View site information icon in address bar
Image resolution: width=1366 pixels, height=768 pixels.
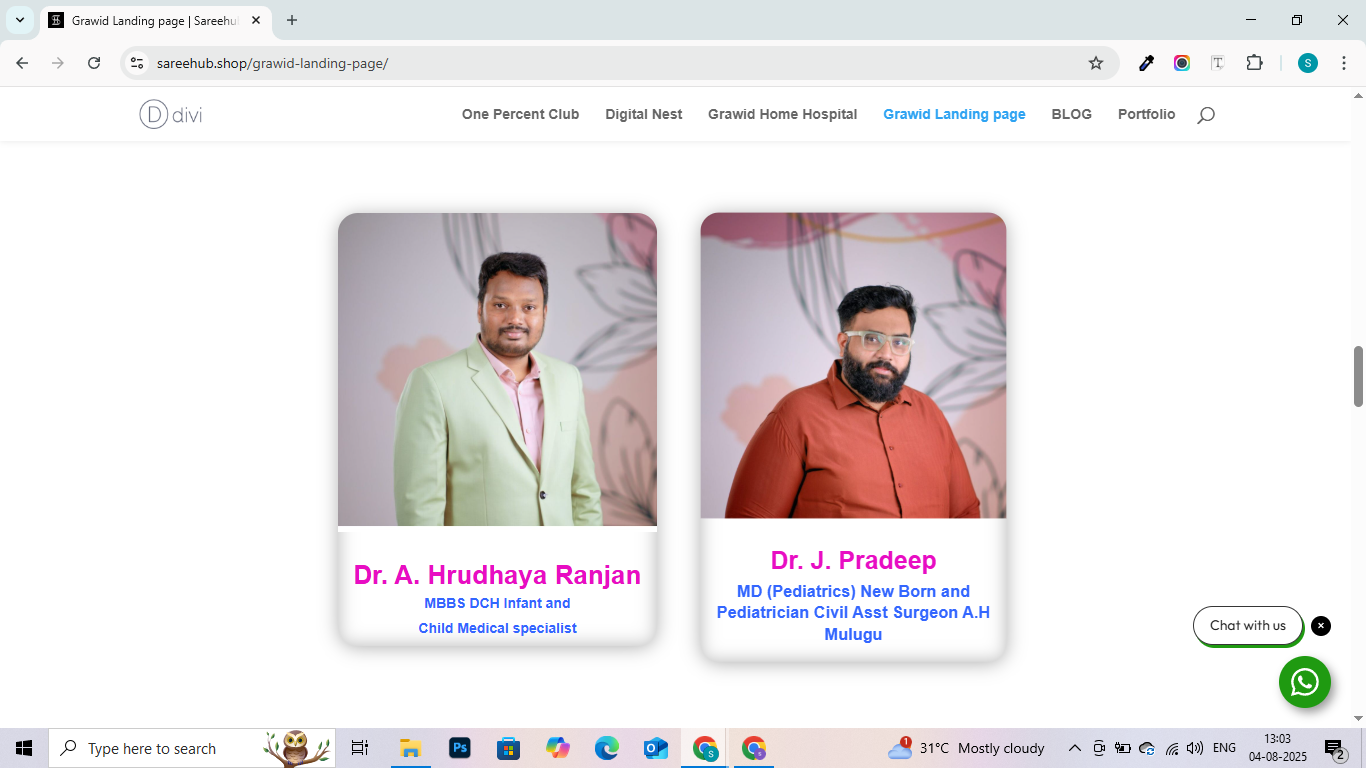coord(138,63)
